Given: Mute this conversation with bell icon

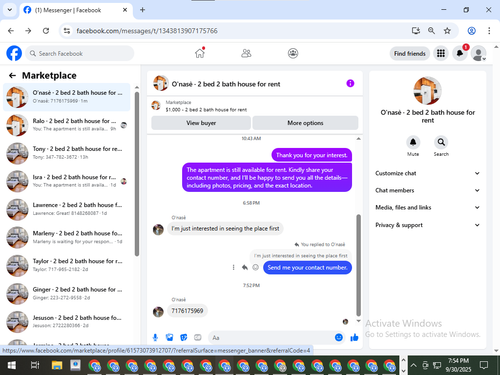Looking at the screenshot, I should click(413, 142).
